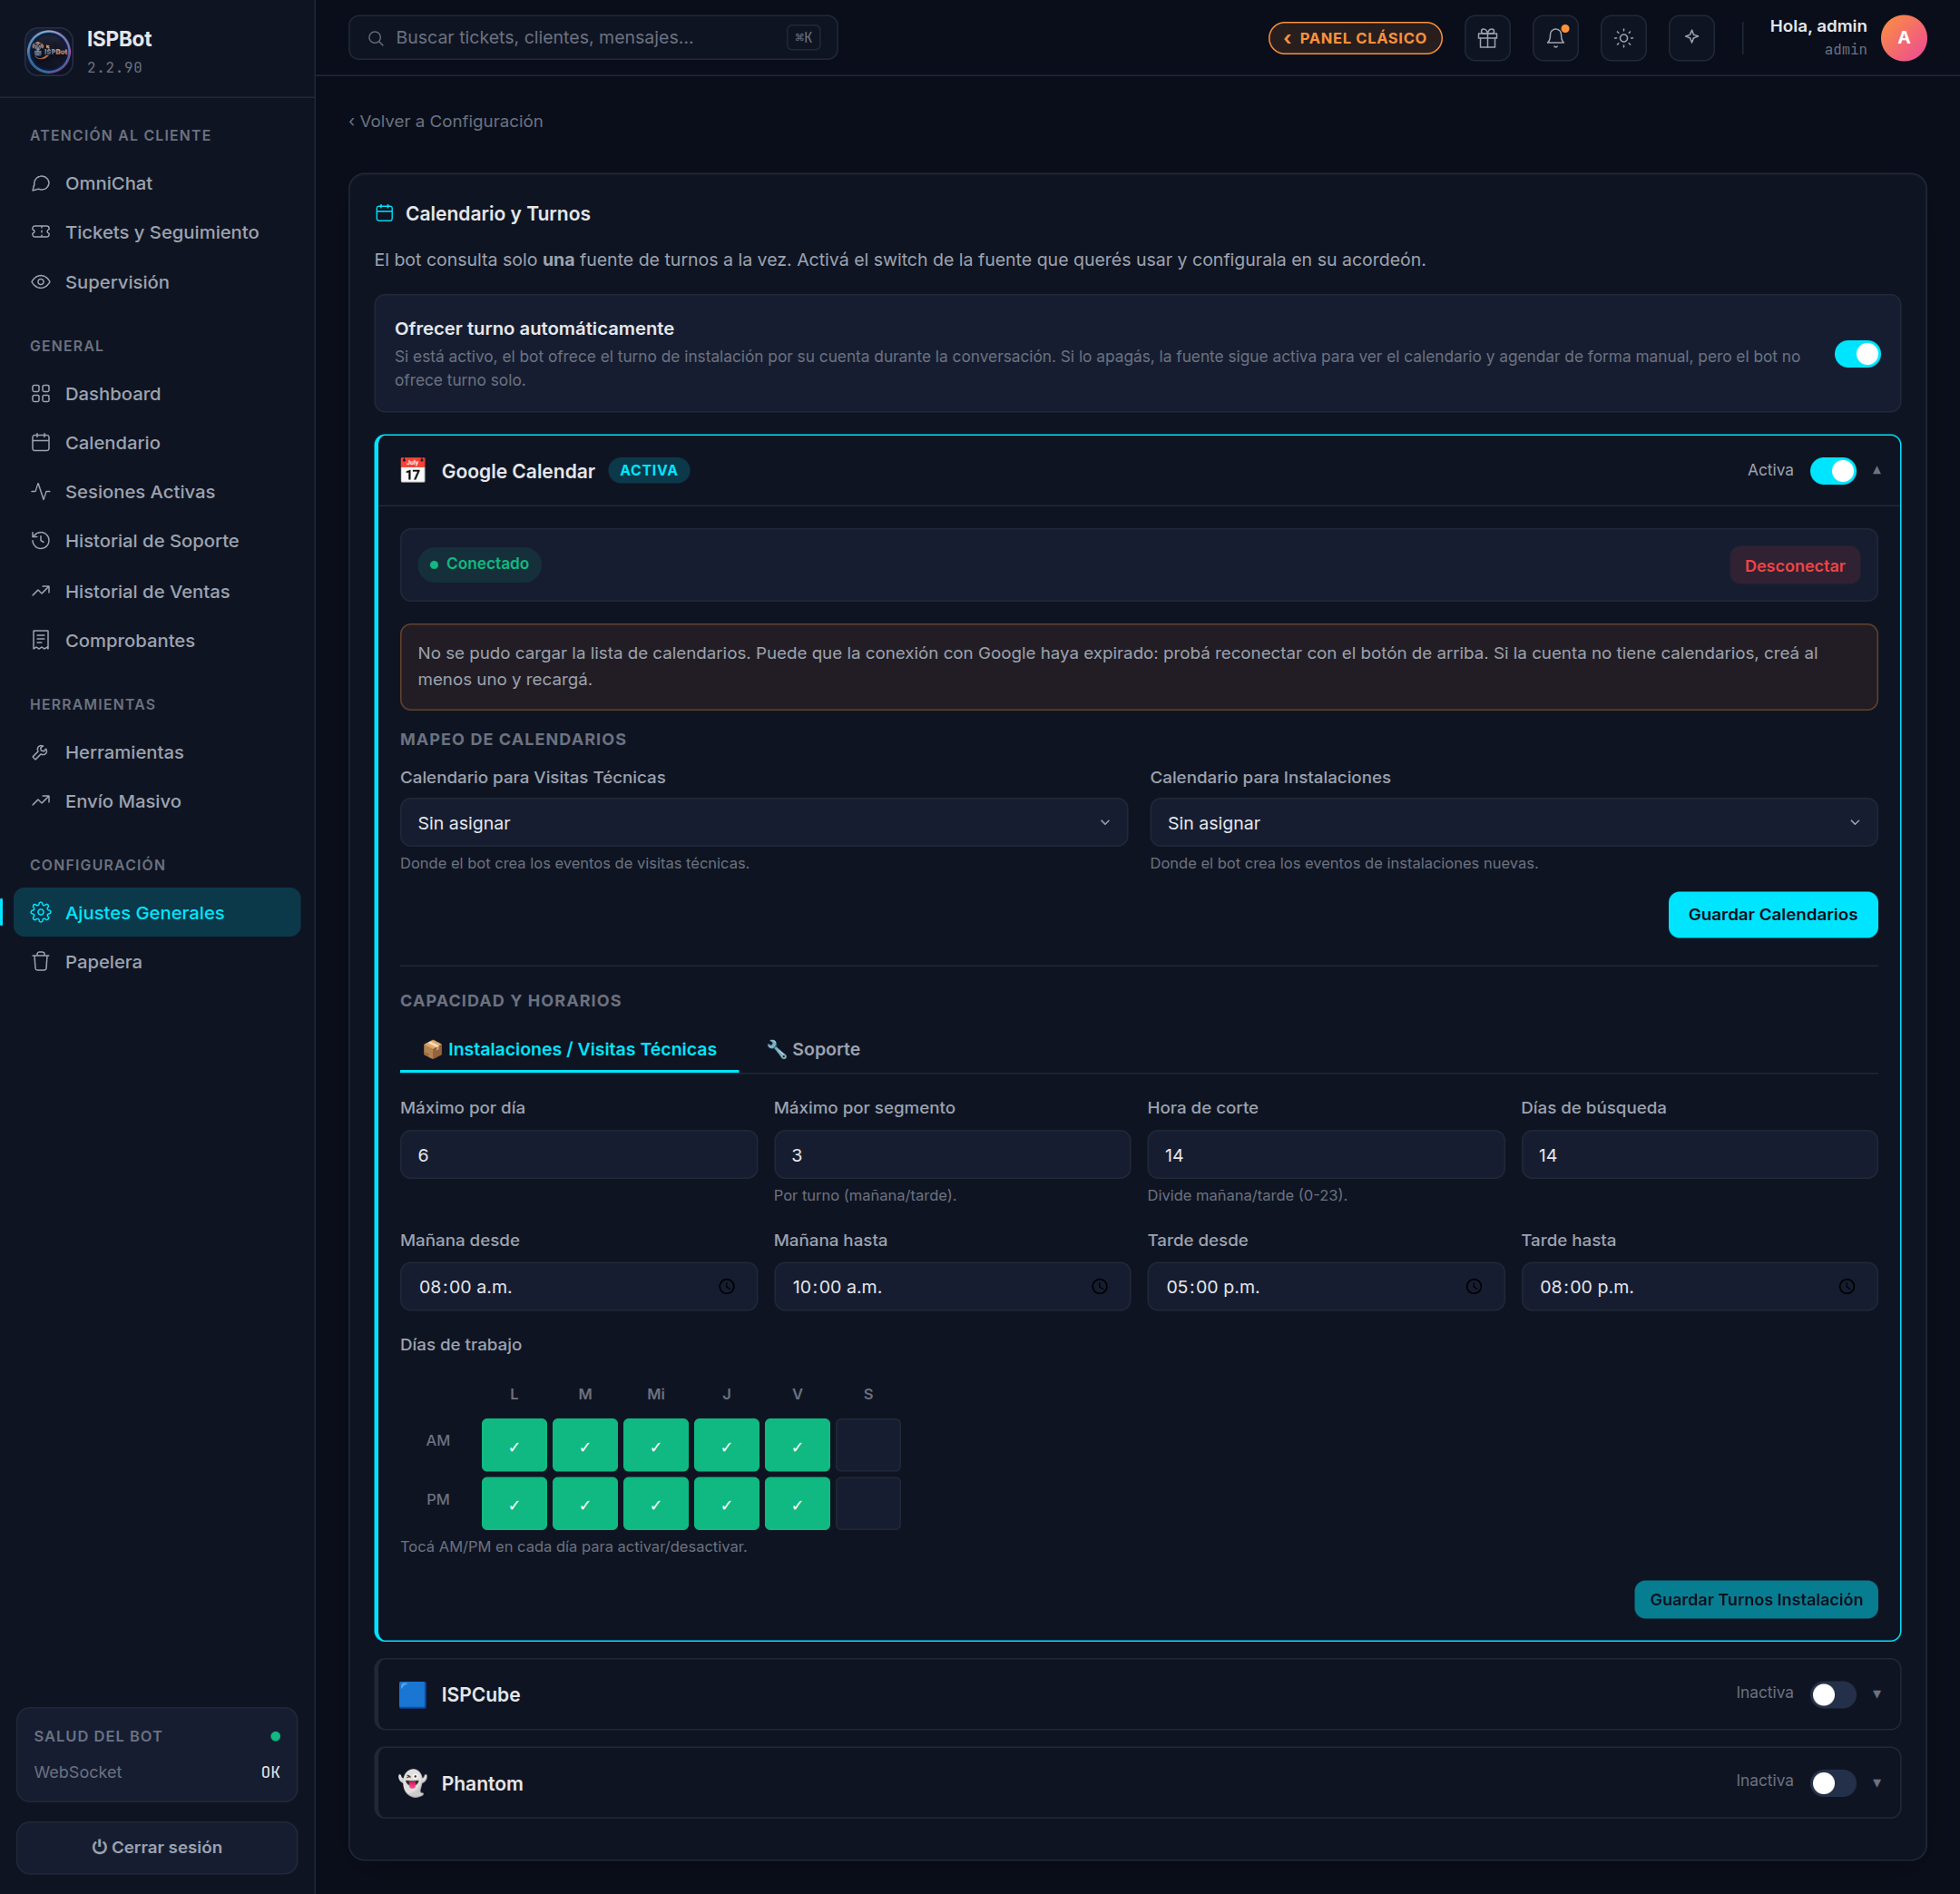Uncheck Monday AM work slot
Image resolution: width=1960 pixels, height=1894 pixels.
click(514, 1445)
